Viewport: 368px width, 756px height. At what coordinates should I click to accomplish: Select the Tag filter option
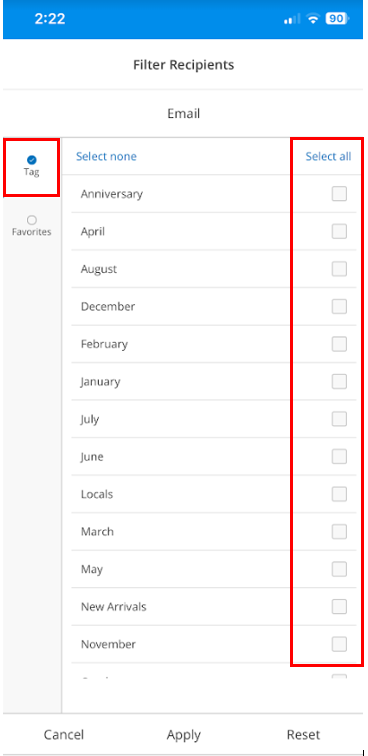click(32, 165)
